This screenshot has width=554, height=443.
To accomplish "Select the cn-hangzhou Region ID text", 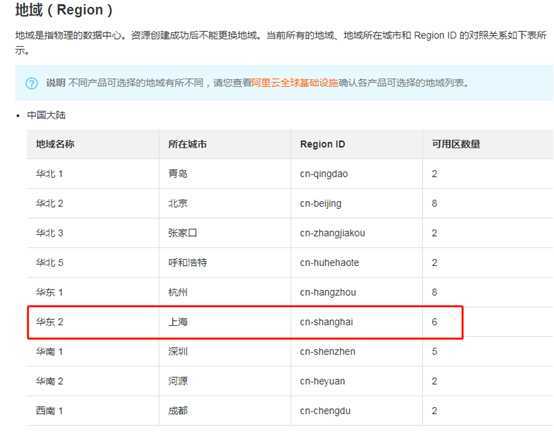I will 328,293.
